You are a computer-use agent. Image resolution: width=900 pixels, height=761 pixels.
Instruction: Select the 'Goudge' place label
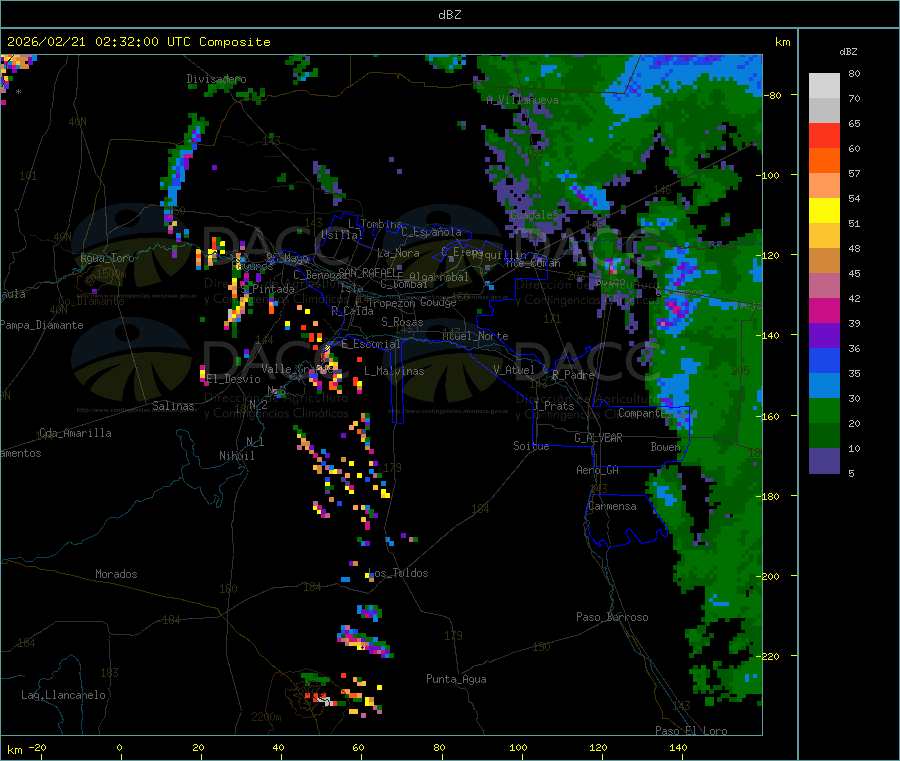[439, 302]
